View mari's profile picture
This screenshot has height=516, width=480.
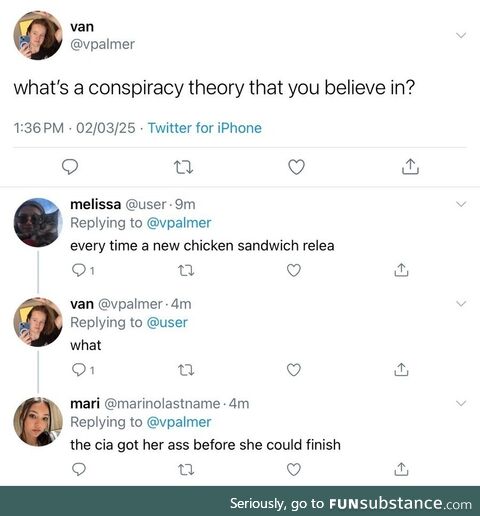pyautogui.click(x=38, y=422)
